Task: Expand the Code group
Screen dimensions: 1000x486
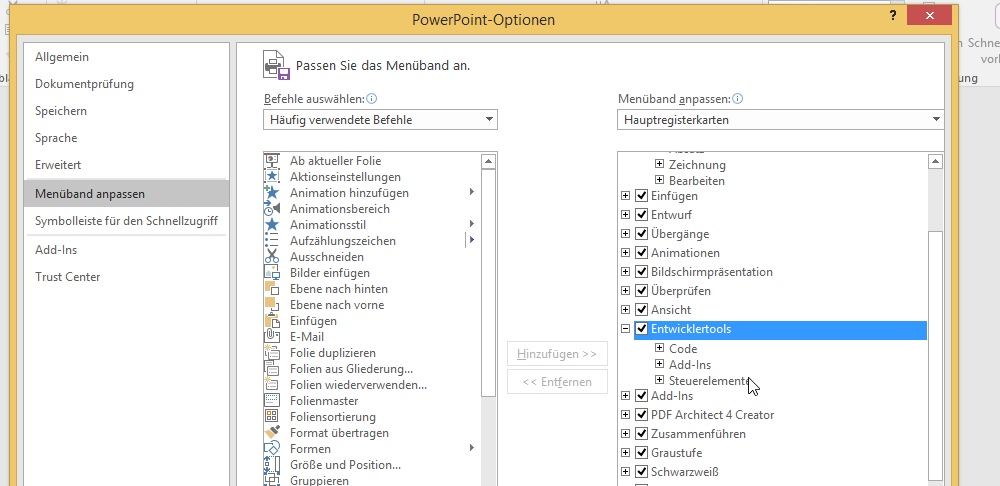Action: (660, 348)
